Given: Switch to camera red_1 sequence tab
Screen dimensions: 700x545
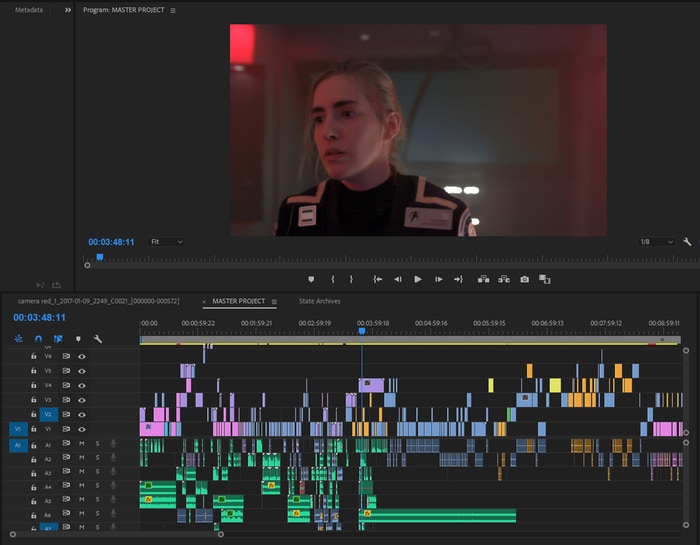Looking at the screenshot, I should pyautogui.click(x=98, y=301).
